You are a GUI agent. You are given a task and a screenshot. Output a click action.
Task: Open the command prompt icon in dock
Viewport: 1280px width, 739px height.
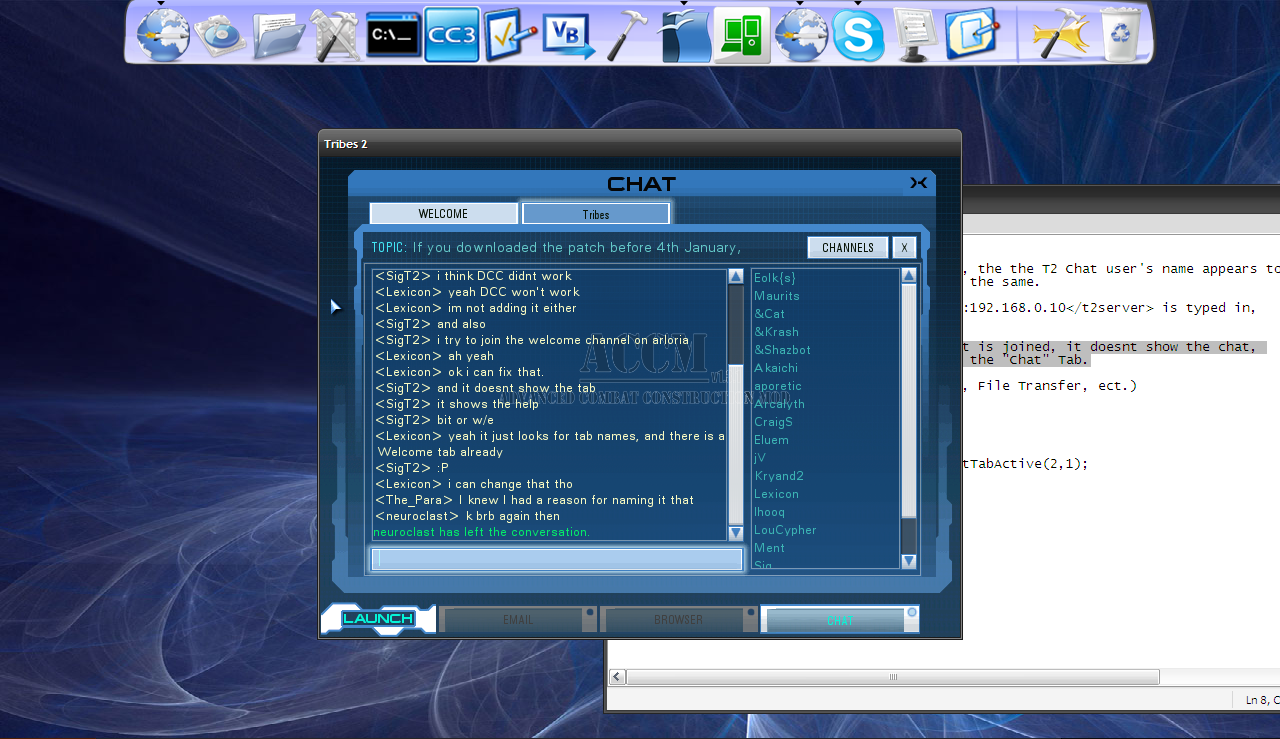(393, 35)
